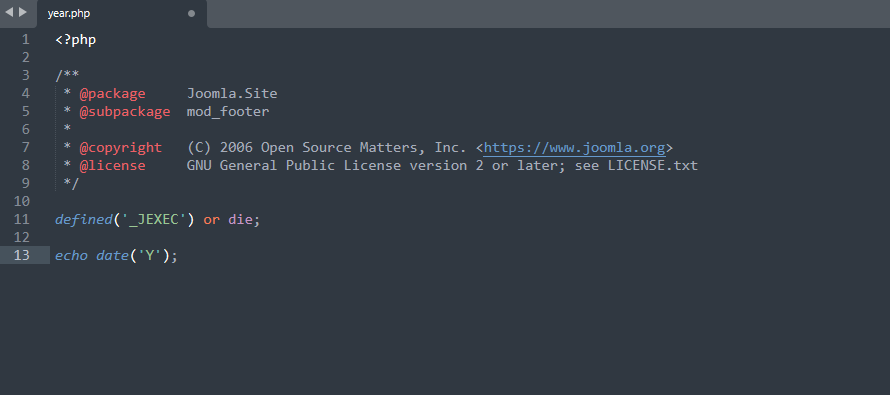890x395 pixels.
Task: Place cursor on the @license tag
Action: click(112, 166)
